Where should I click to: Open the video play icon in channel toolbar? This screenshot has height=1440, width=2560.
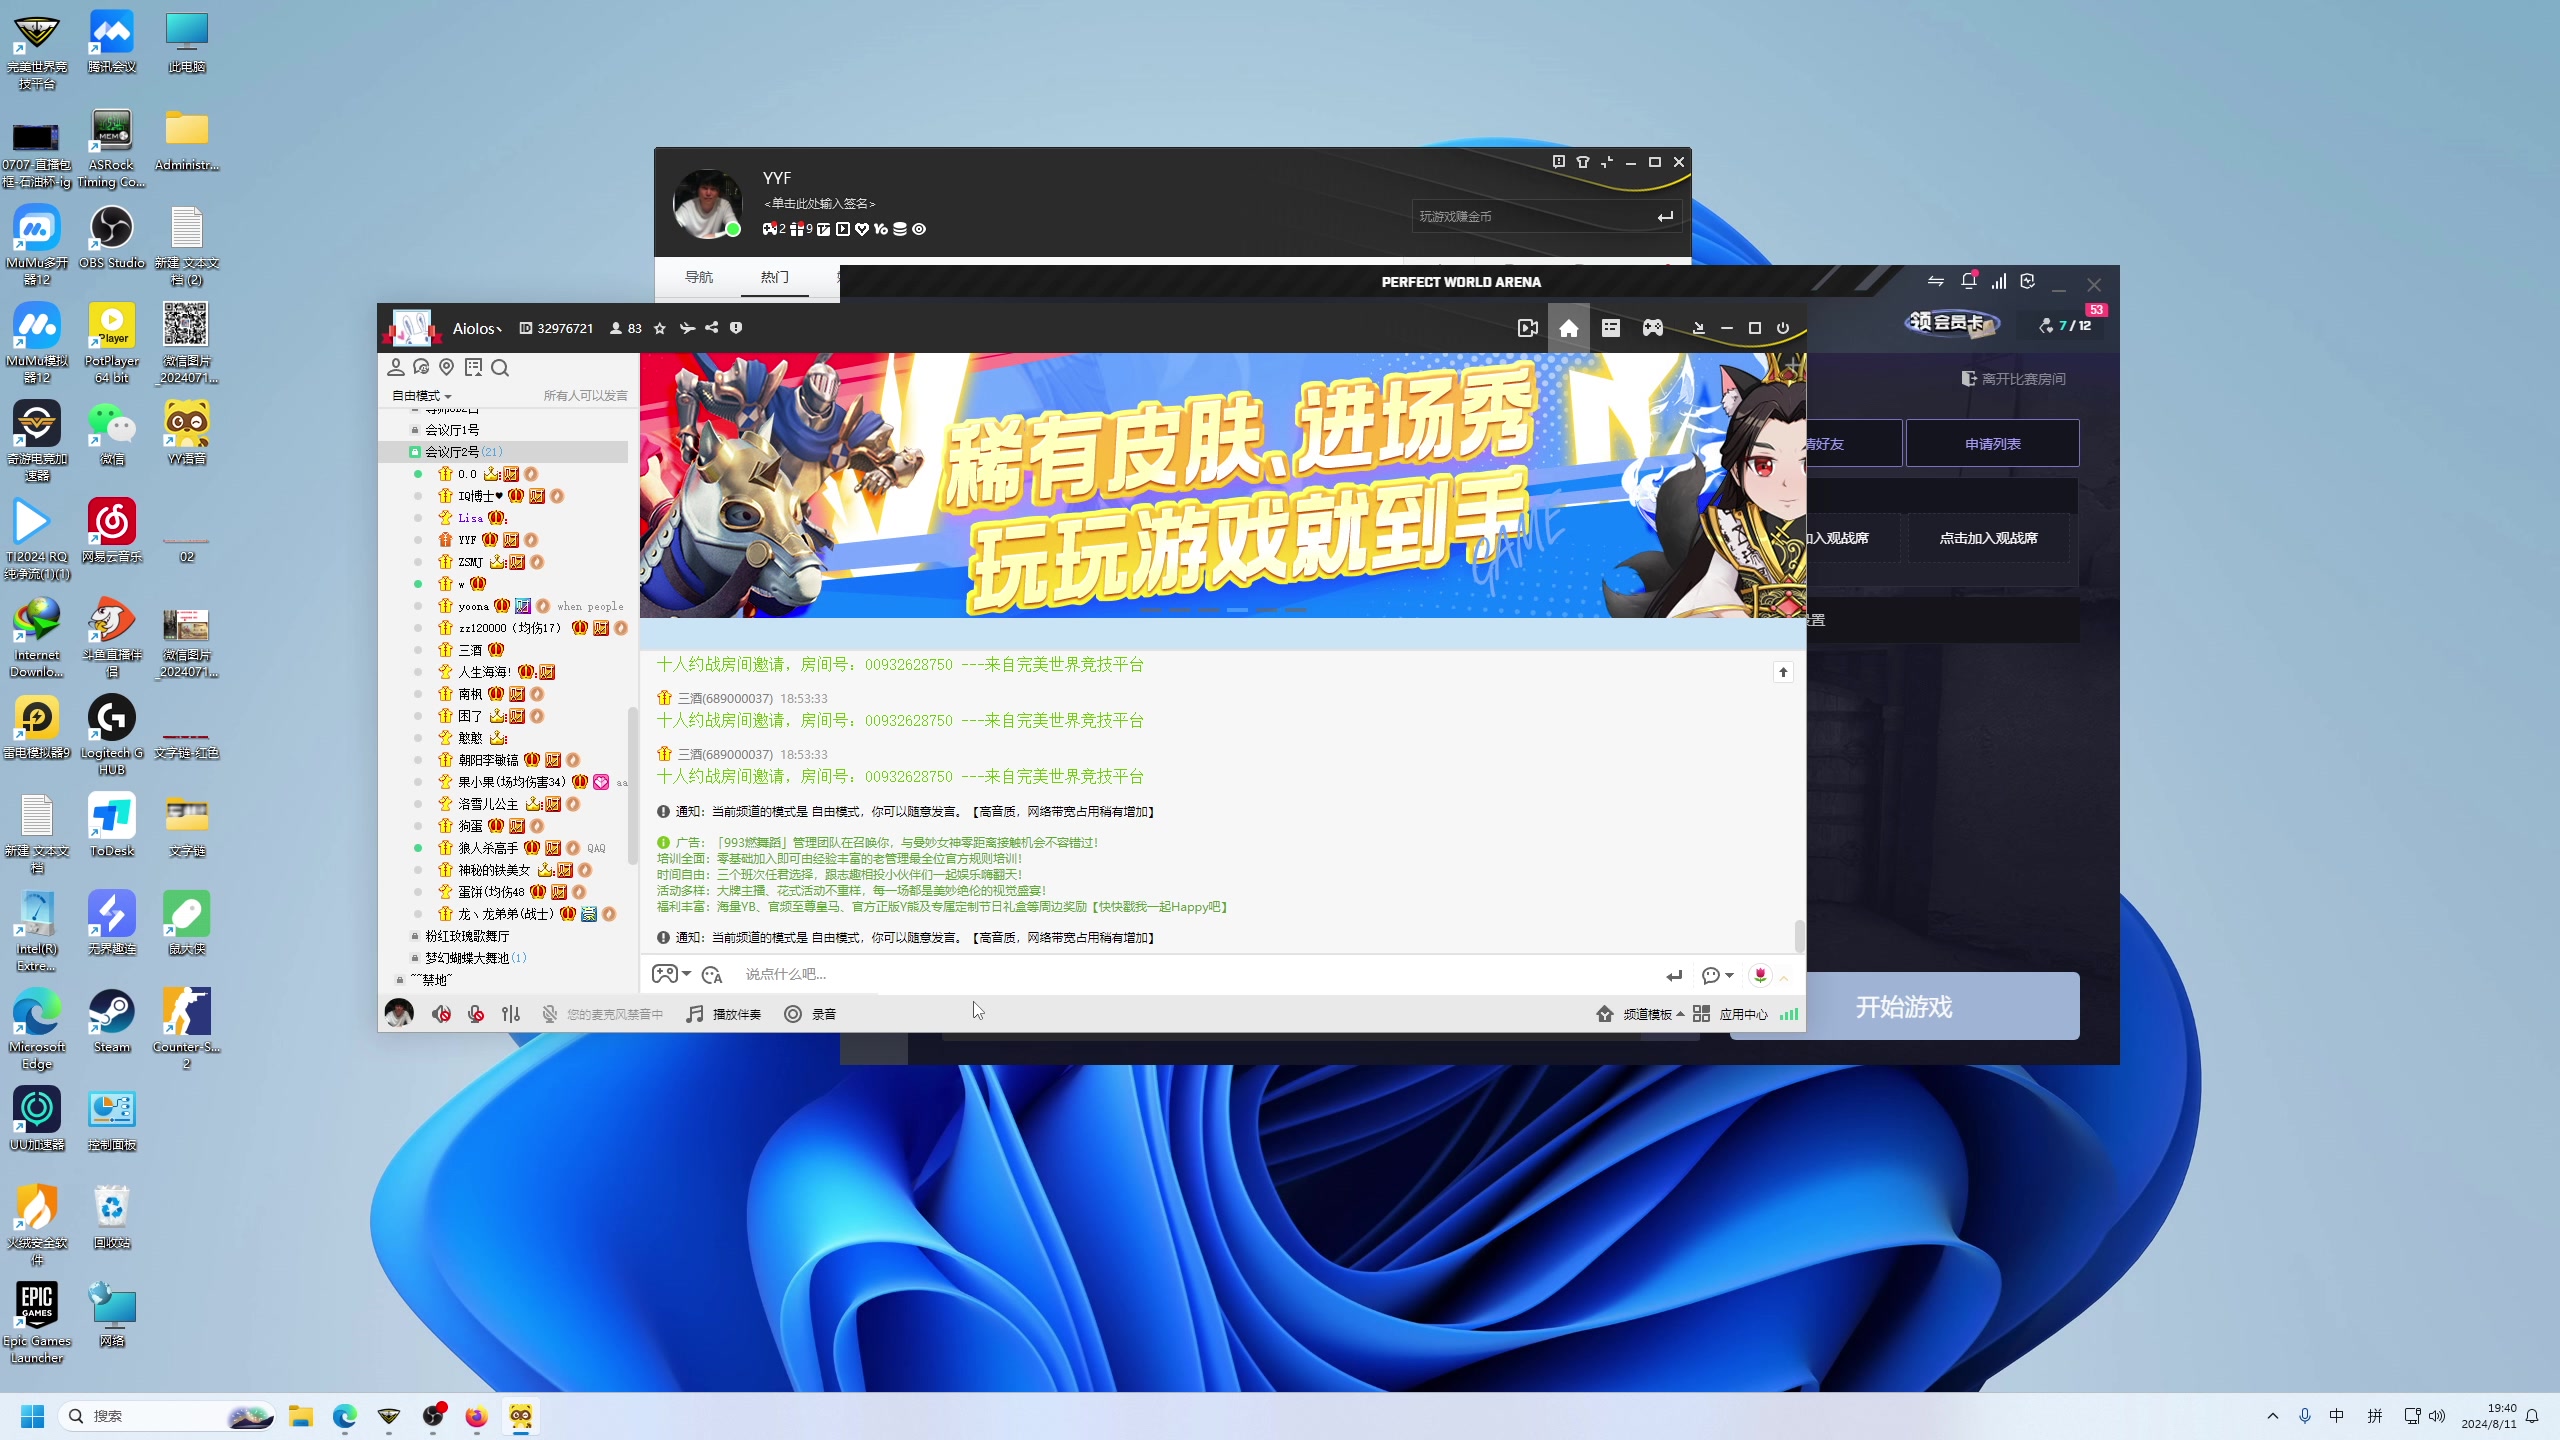pos(1527,328)
